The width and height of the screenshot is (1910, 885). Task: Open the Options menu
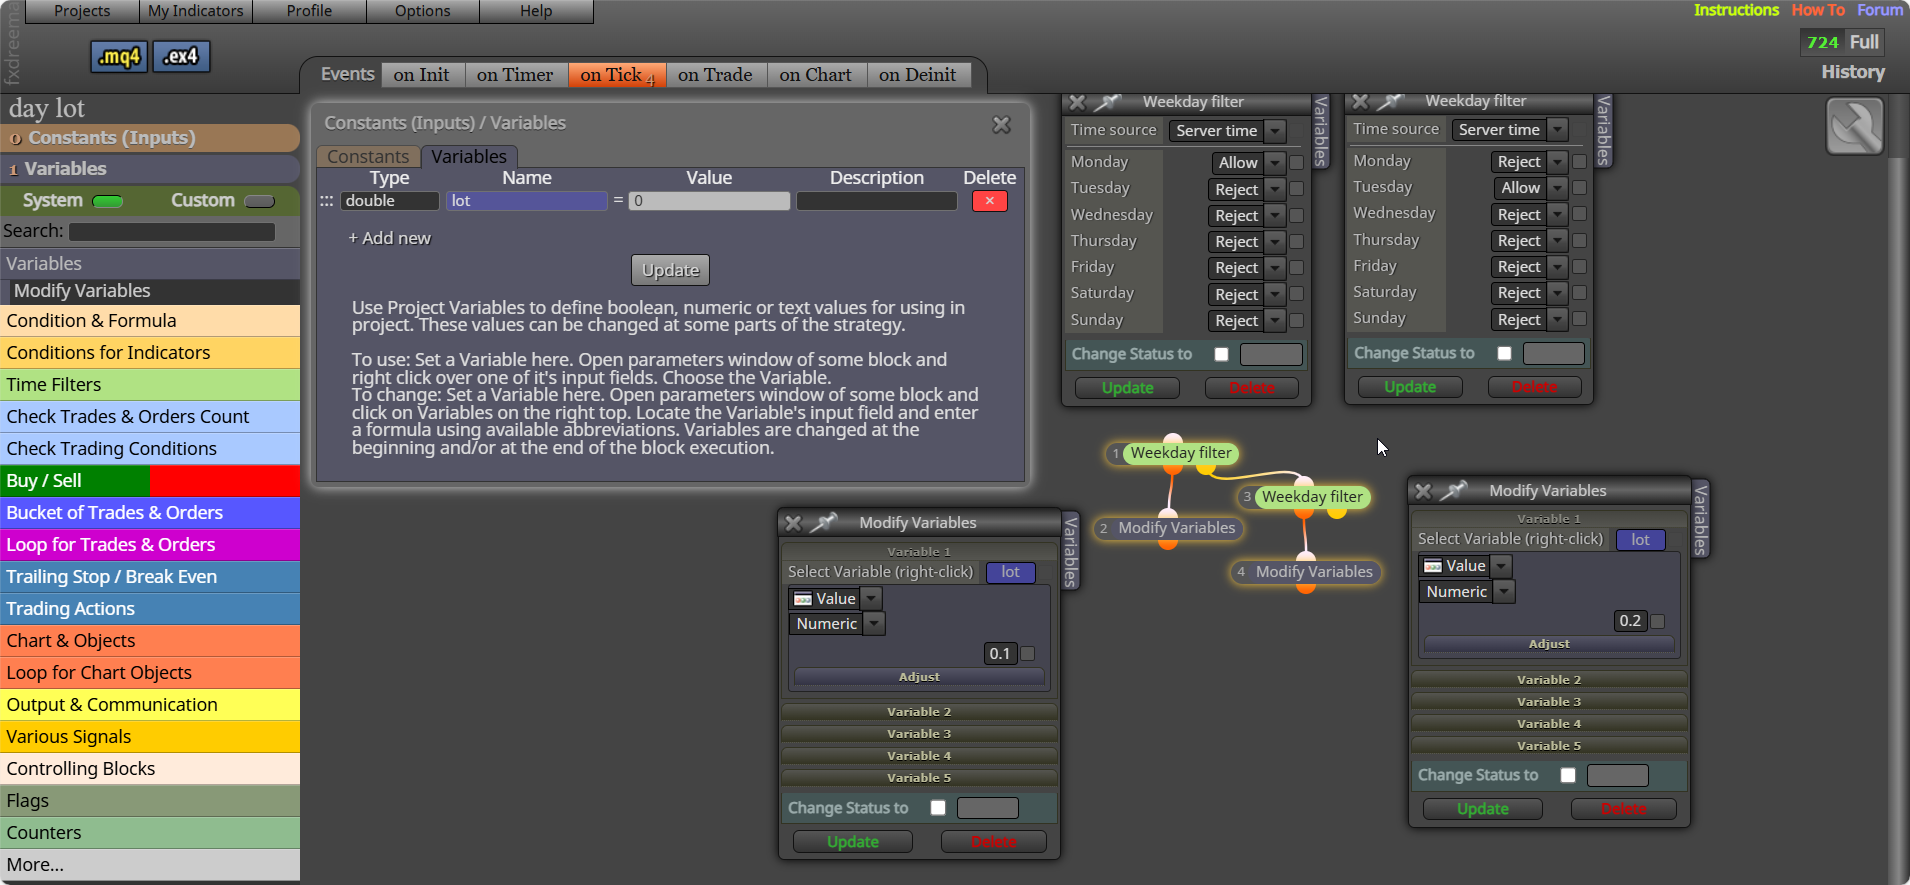click(423, 11)
